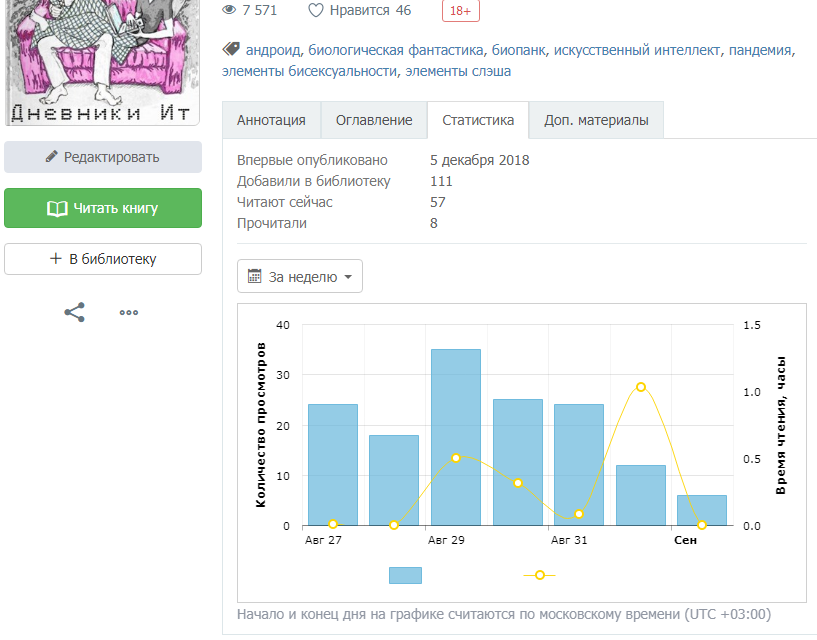Click the peak yellow point on the line
This screenshot has height=640, width=817.
click(640, 387)
